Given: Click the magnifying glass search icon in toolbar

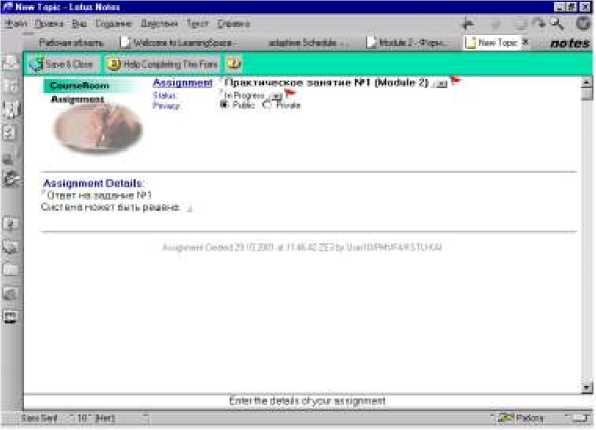Looking at the screenshot, I should click(x=557, y=24).
